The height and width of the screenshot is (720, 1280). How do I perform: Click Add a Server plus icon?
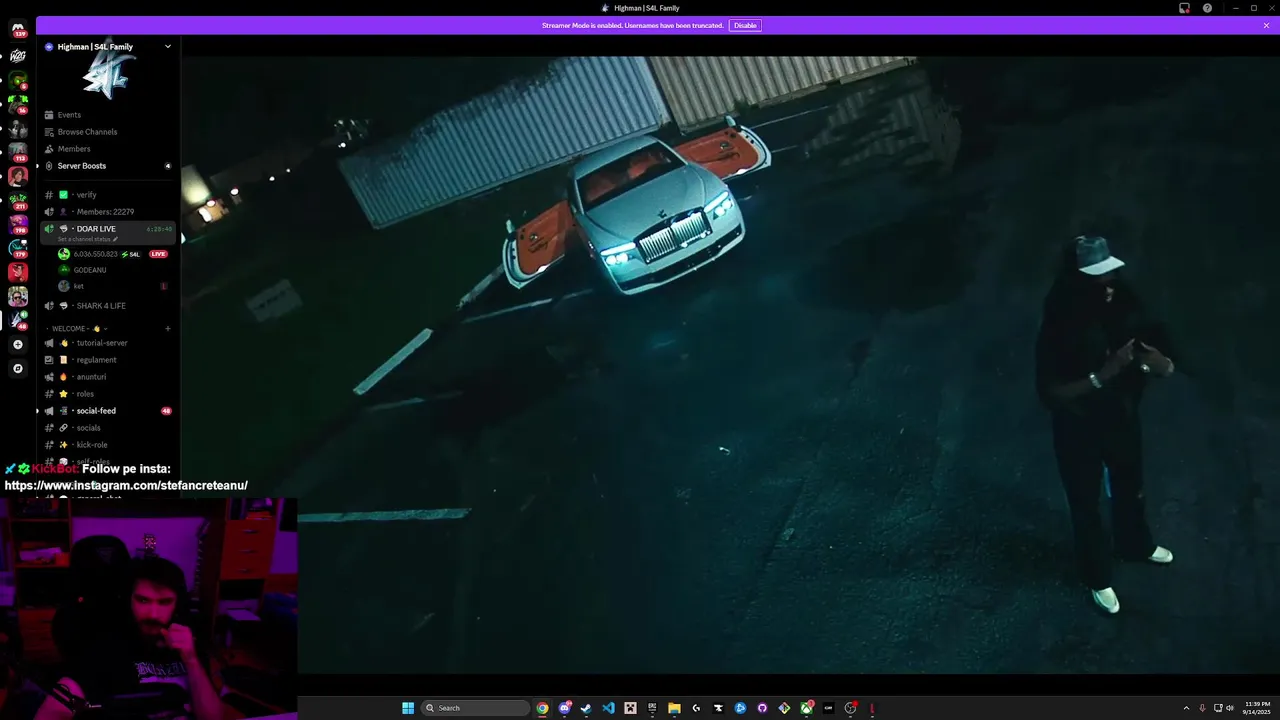17,345
